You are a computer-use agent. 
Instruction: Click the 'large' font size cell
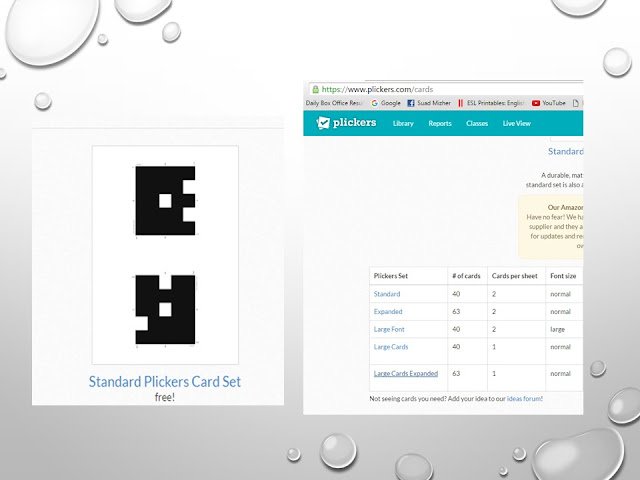pyautogui.click(x=558, y=329)
